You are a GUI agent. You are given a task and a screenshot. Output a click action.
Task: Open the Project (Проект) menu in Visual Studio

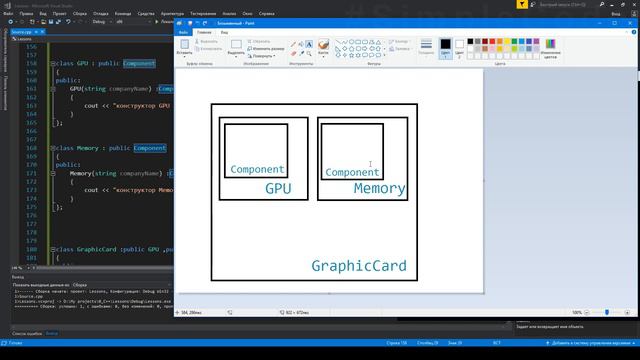point(60,13)
